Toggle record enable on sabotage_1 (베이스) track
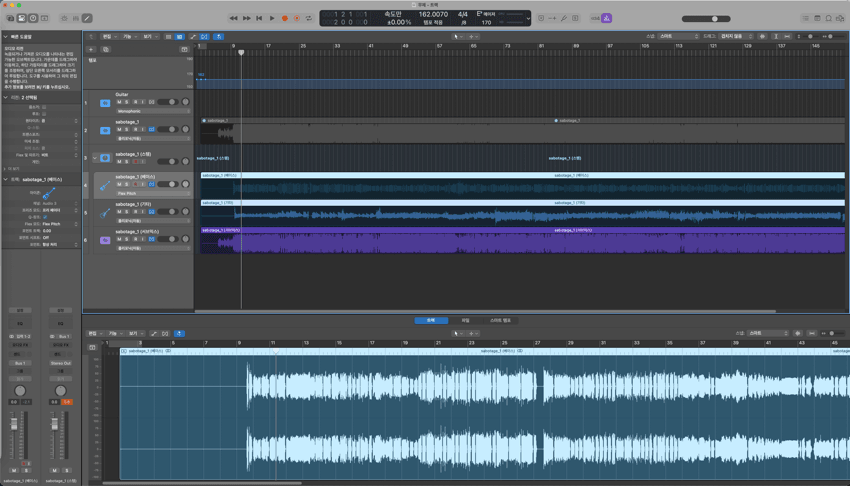Image resolution: width=850 pixels, height=486 pixels. coord(135,184)
